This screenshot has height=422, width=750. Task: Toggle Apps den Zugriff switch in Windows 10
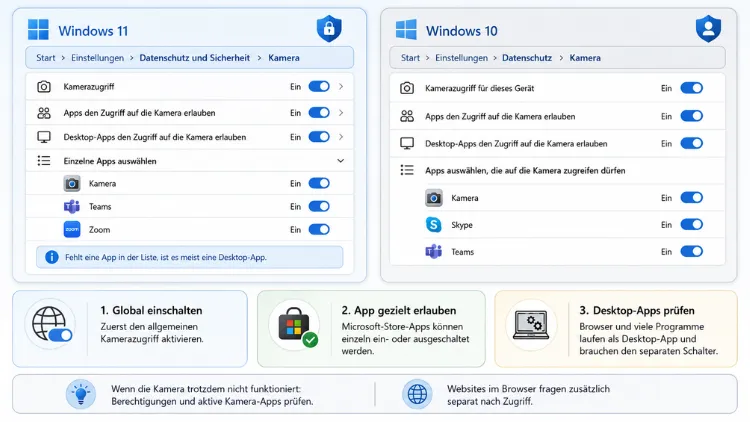coord(692,116)
